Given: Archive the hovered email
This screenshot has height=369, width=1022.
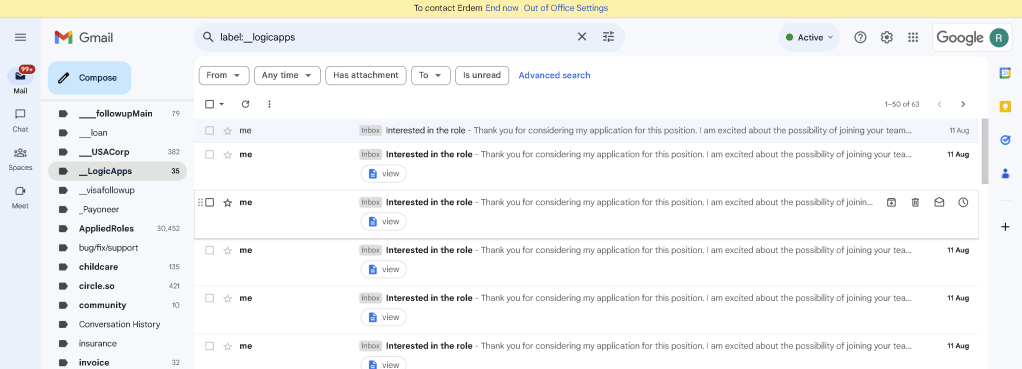Looking at the screenshot, I should coord(891,202).
